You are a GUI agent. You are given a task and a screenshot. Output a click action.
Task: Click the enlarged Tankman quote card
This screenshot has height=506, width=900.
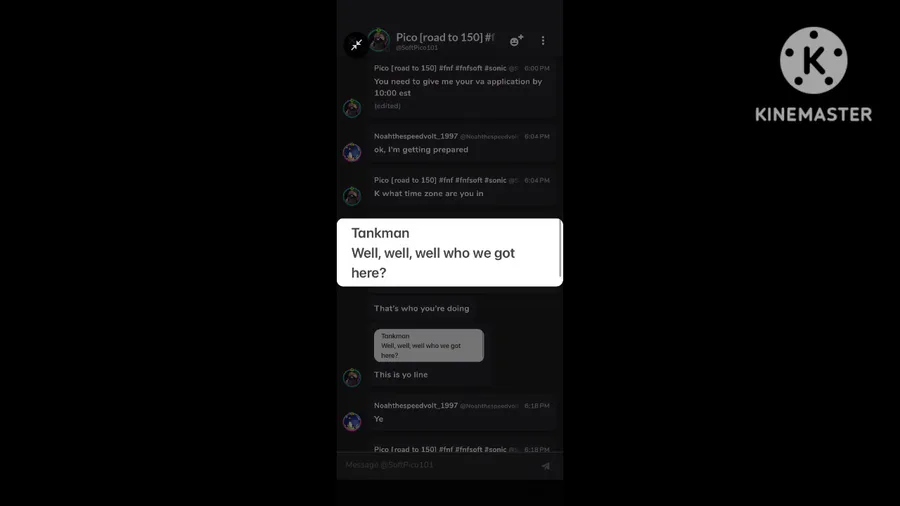point(449,252)
